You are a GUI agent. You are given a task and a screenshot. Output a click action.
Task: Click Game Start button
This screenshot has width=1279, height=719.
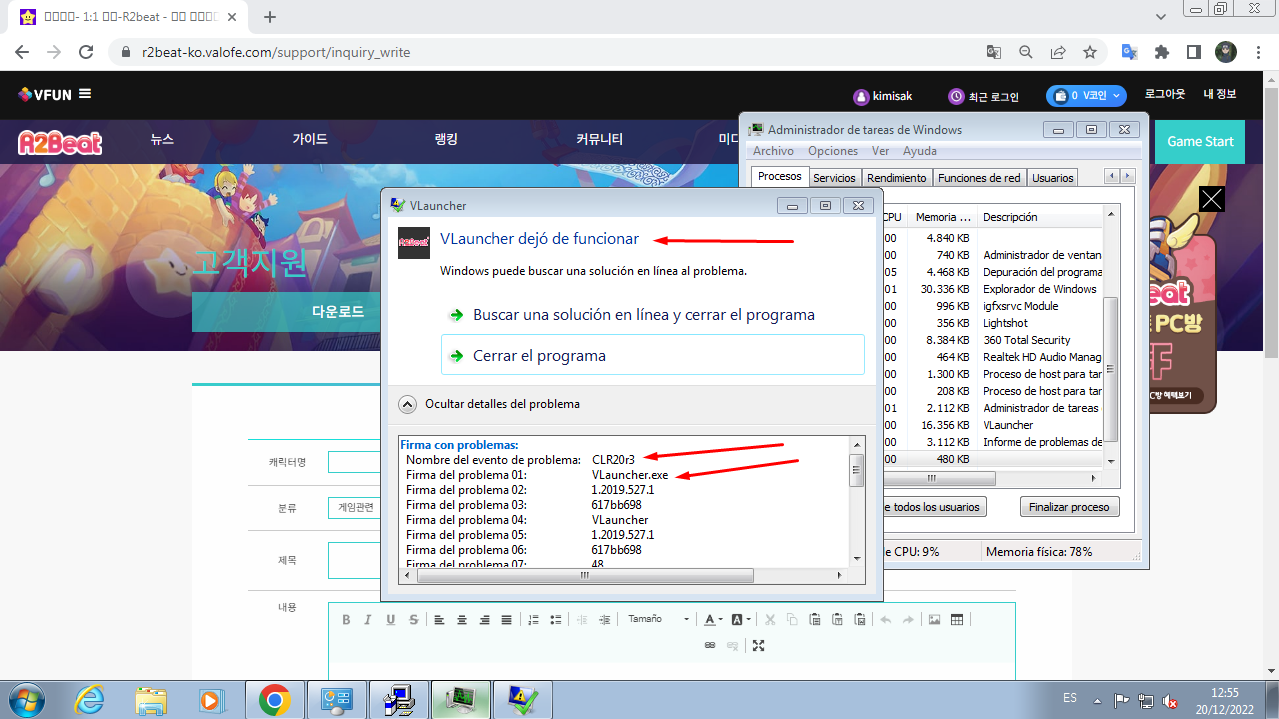coord(1200,141)
